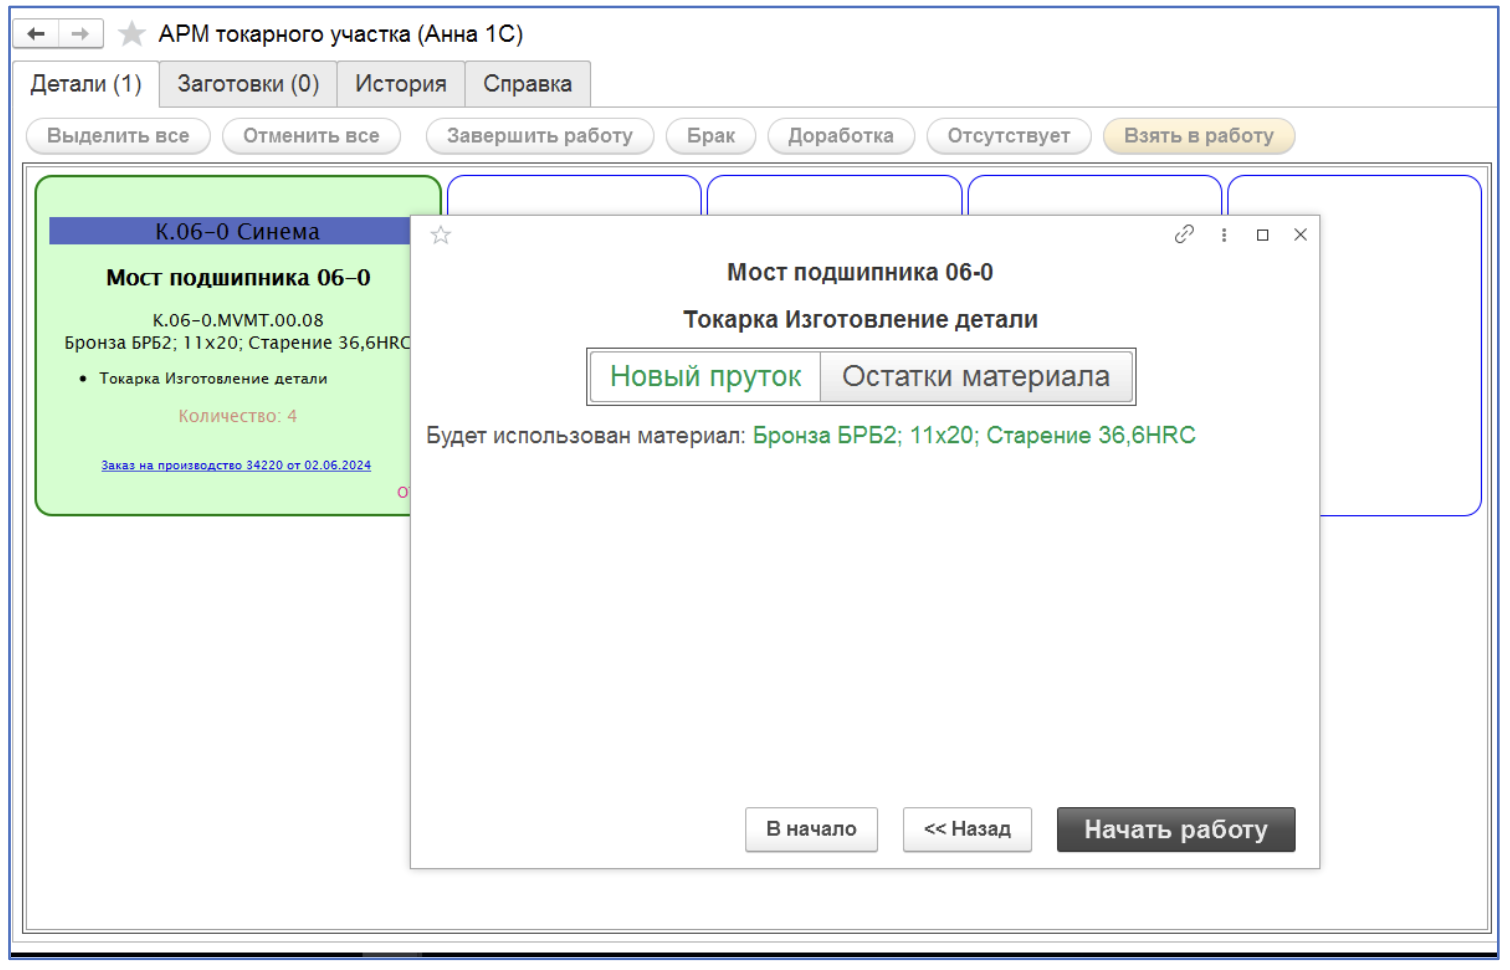The height and width of the screenshot is (970, 1510).
Task: Click the 'В начало' button
Action: [x=811, y=829]
